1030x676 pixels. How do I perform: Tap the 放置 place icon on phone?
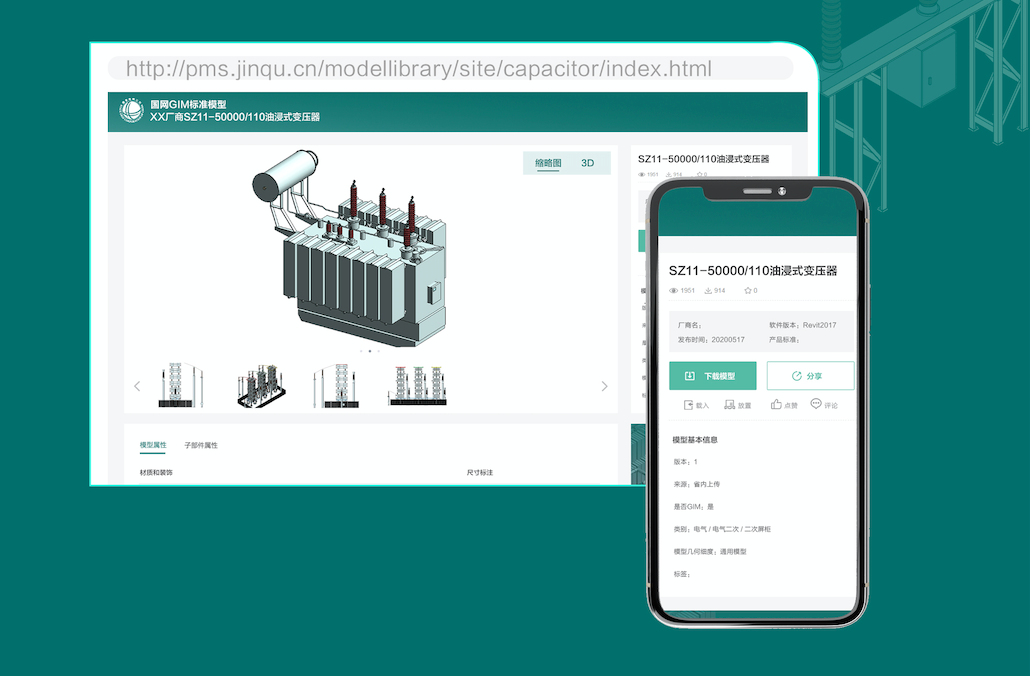[x=730, y=405]
